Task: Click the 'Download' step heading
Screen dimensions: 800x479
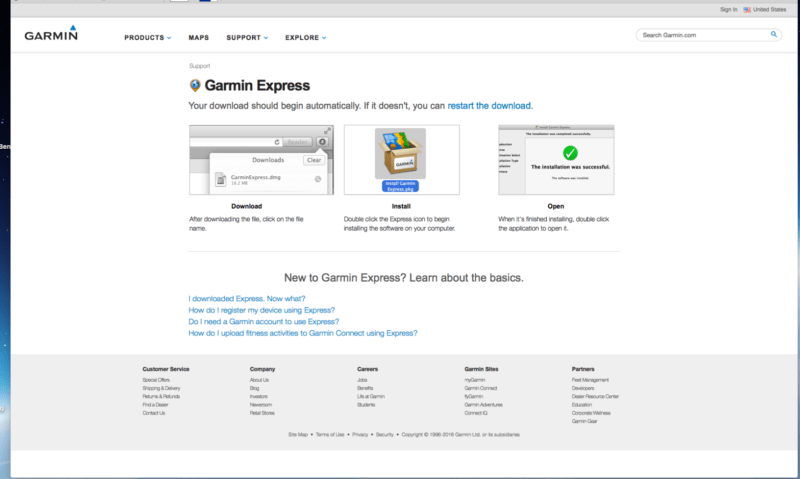Action: point(246,206)
